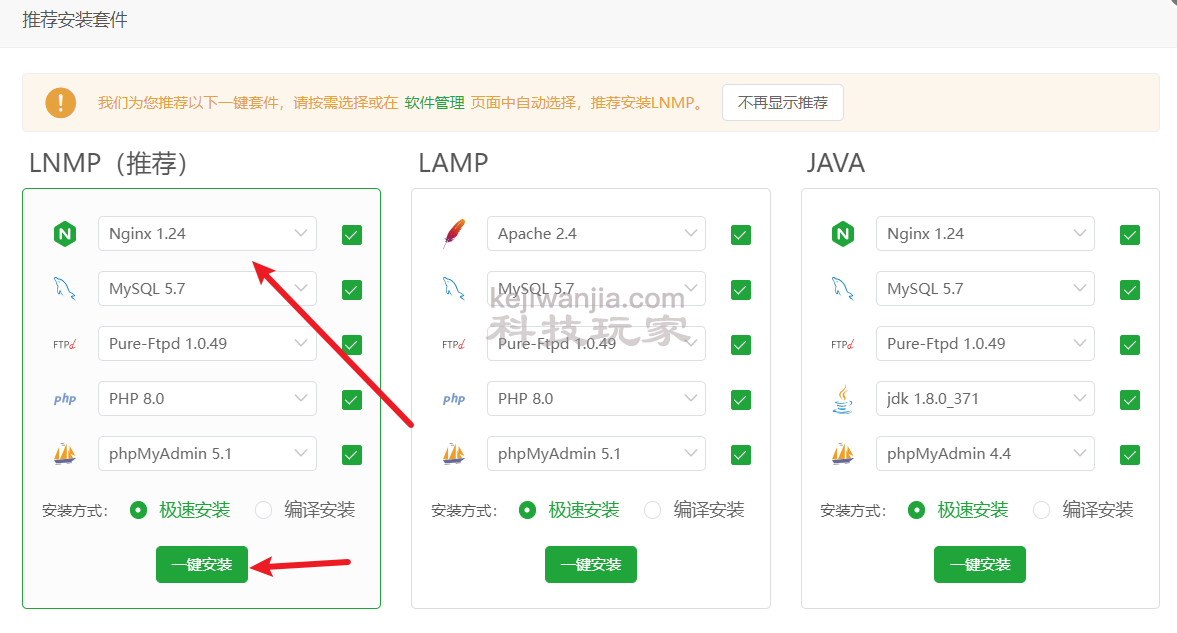Open MySQL 5.7 version dropdown in JAVA
Image resolution: width=1177 pixels, height=633 pixels.
(985, 288)
